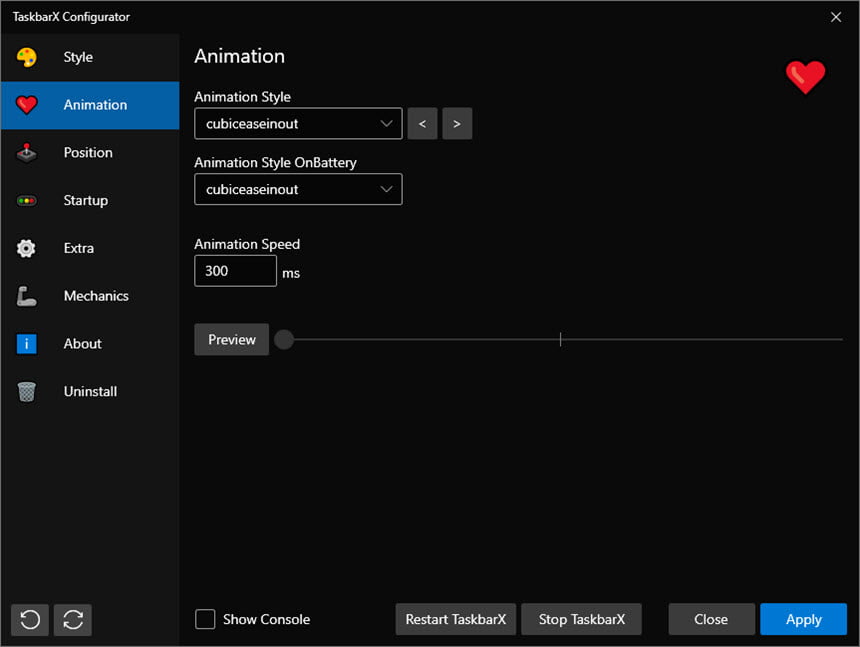The height and width of the screenshot is (647, 860).
Task: Open the Animation Style dropdown
Action: 298,123
